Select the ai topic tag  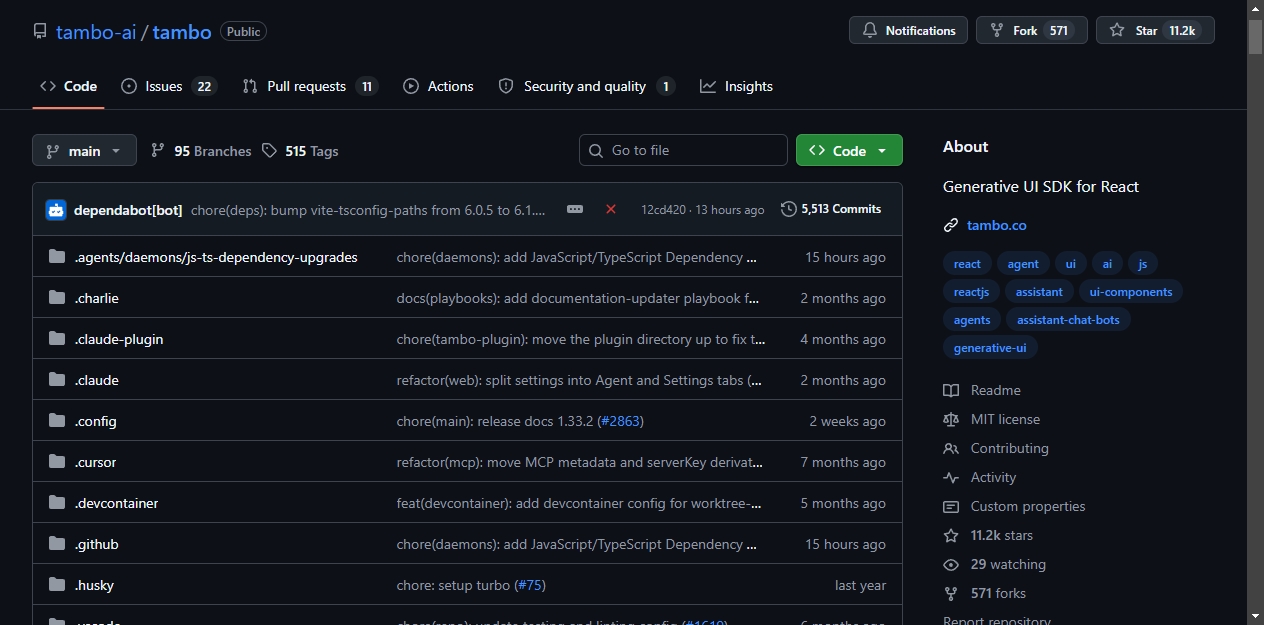tap(1107, 264)
